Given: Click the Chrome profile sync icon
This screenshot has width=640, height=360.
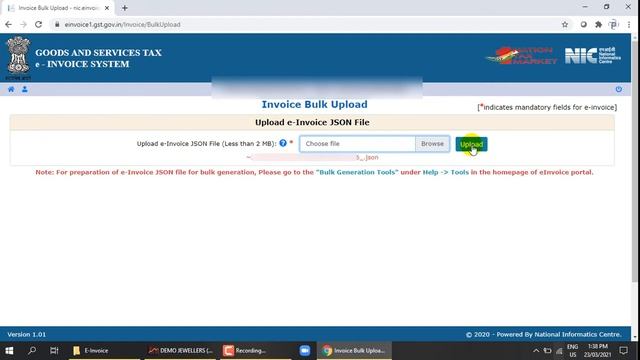Looking at the screenshot, I should pos(613,24).
